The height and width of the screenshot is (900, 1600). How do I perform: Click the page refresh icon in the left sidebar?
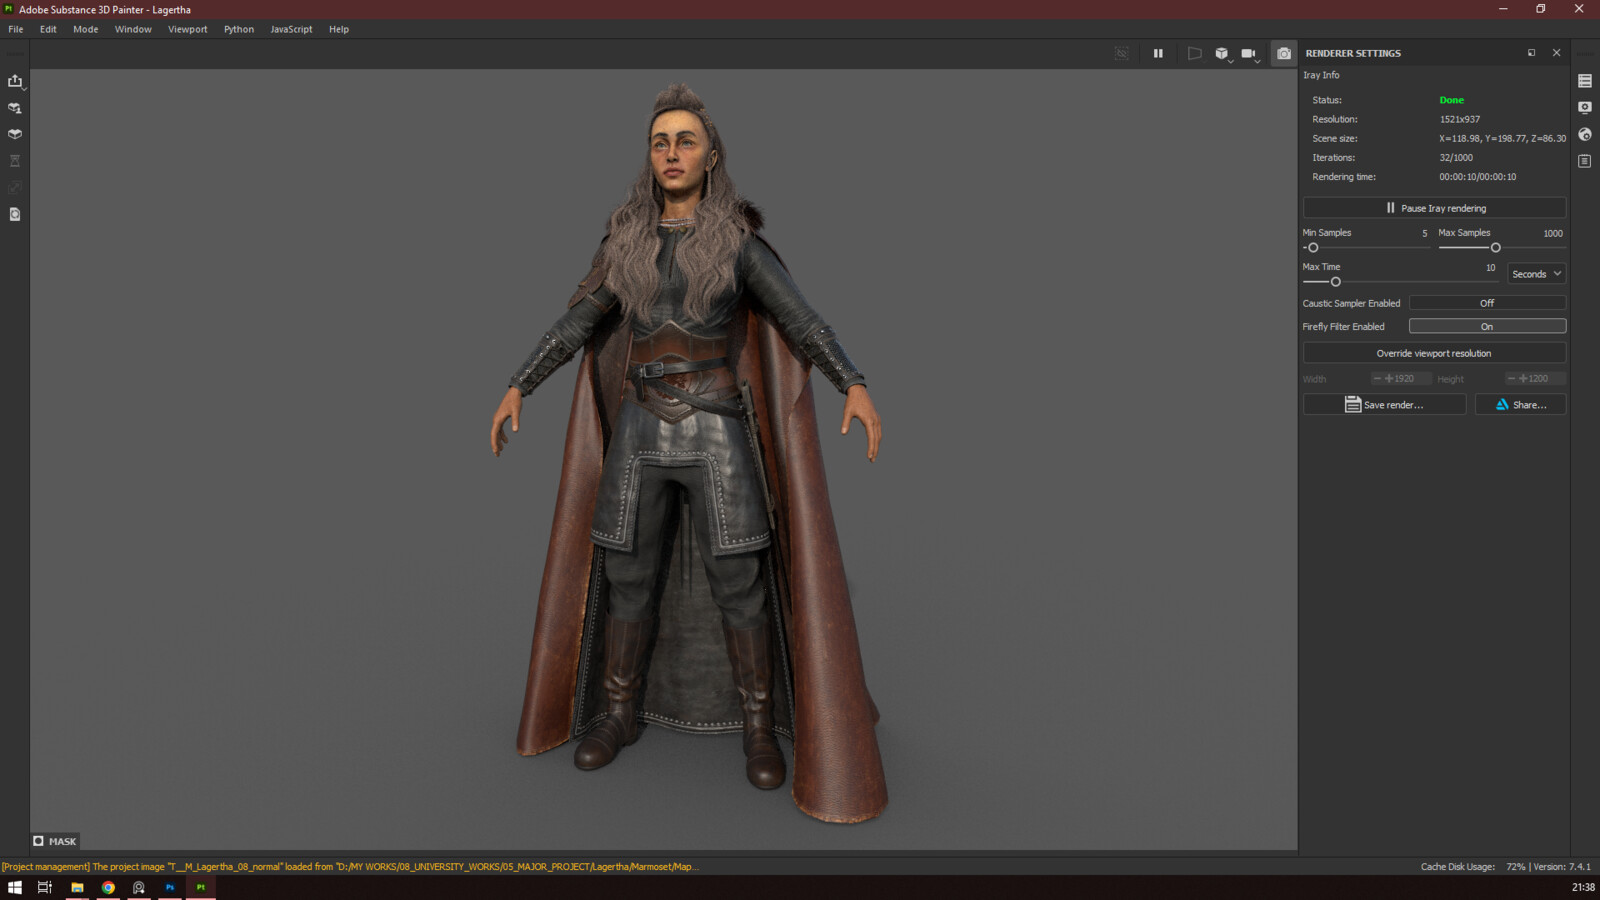click(15, 214)
